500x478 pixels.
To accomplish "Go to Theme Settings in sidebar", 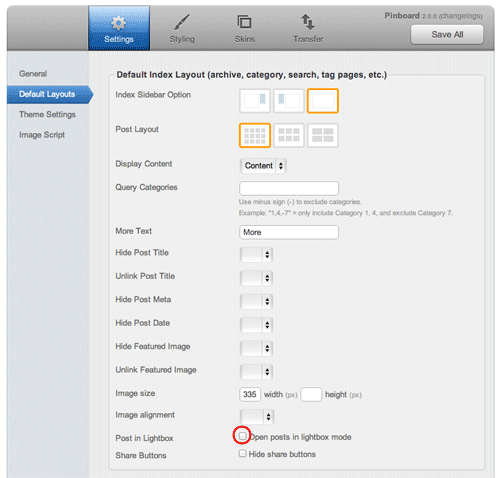I will click(47, 114).
